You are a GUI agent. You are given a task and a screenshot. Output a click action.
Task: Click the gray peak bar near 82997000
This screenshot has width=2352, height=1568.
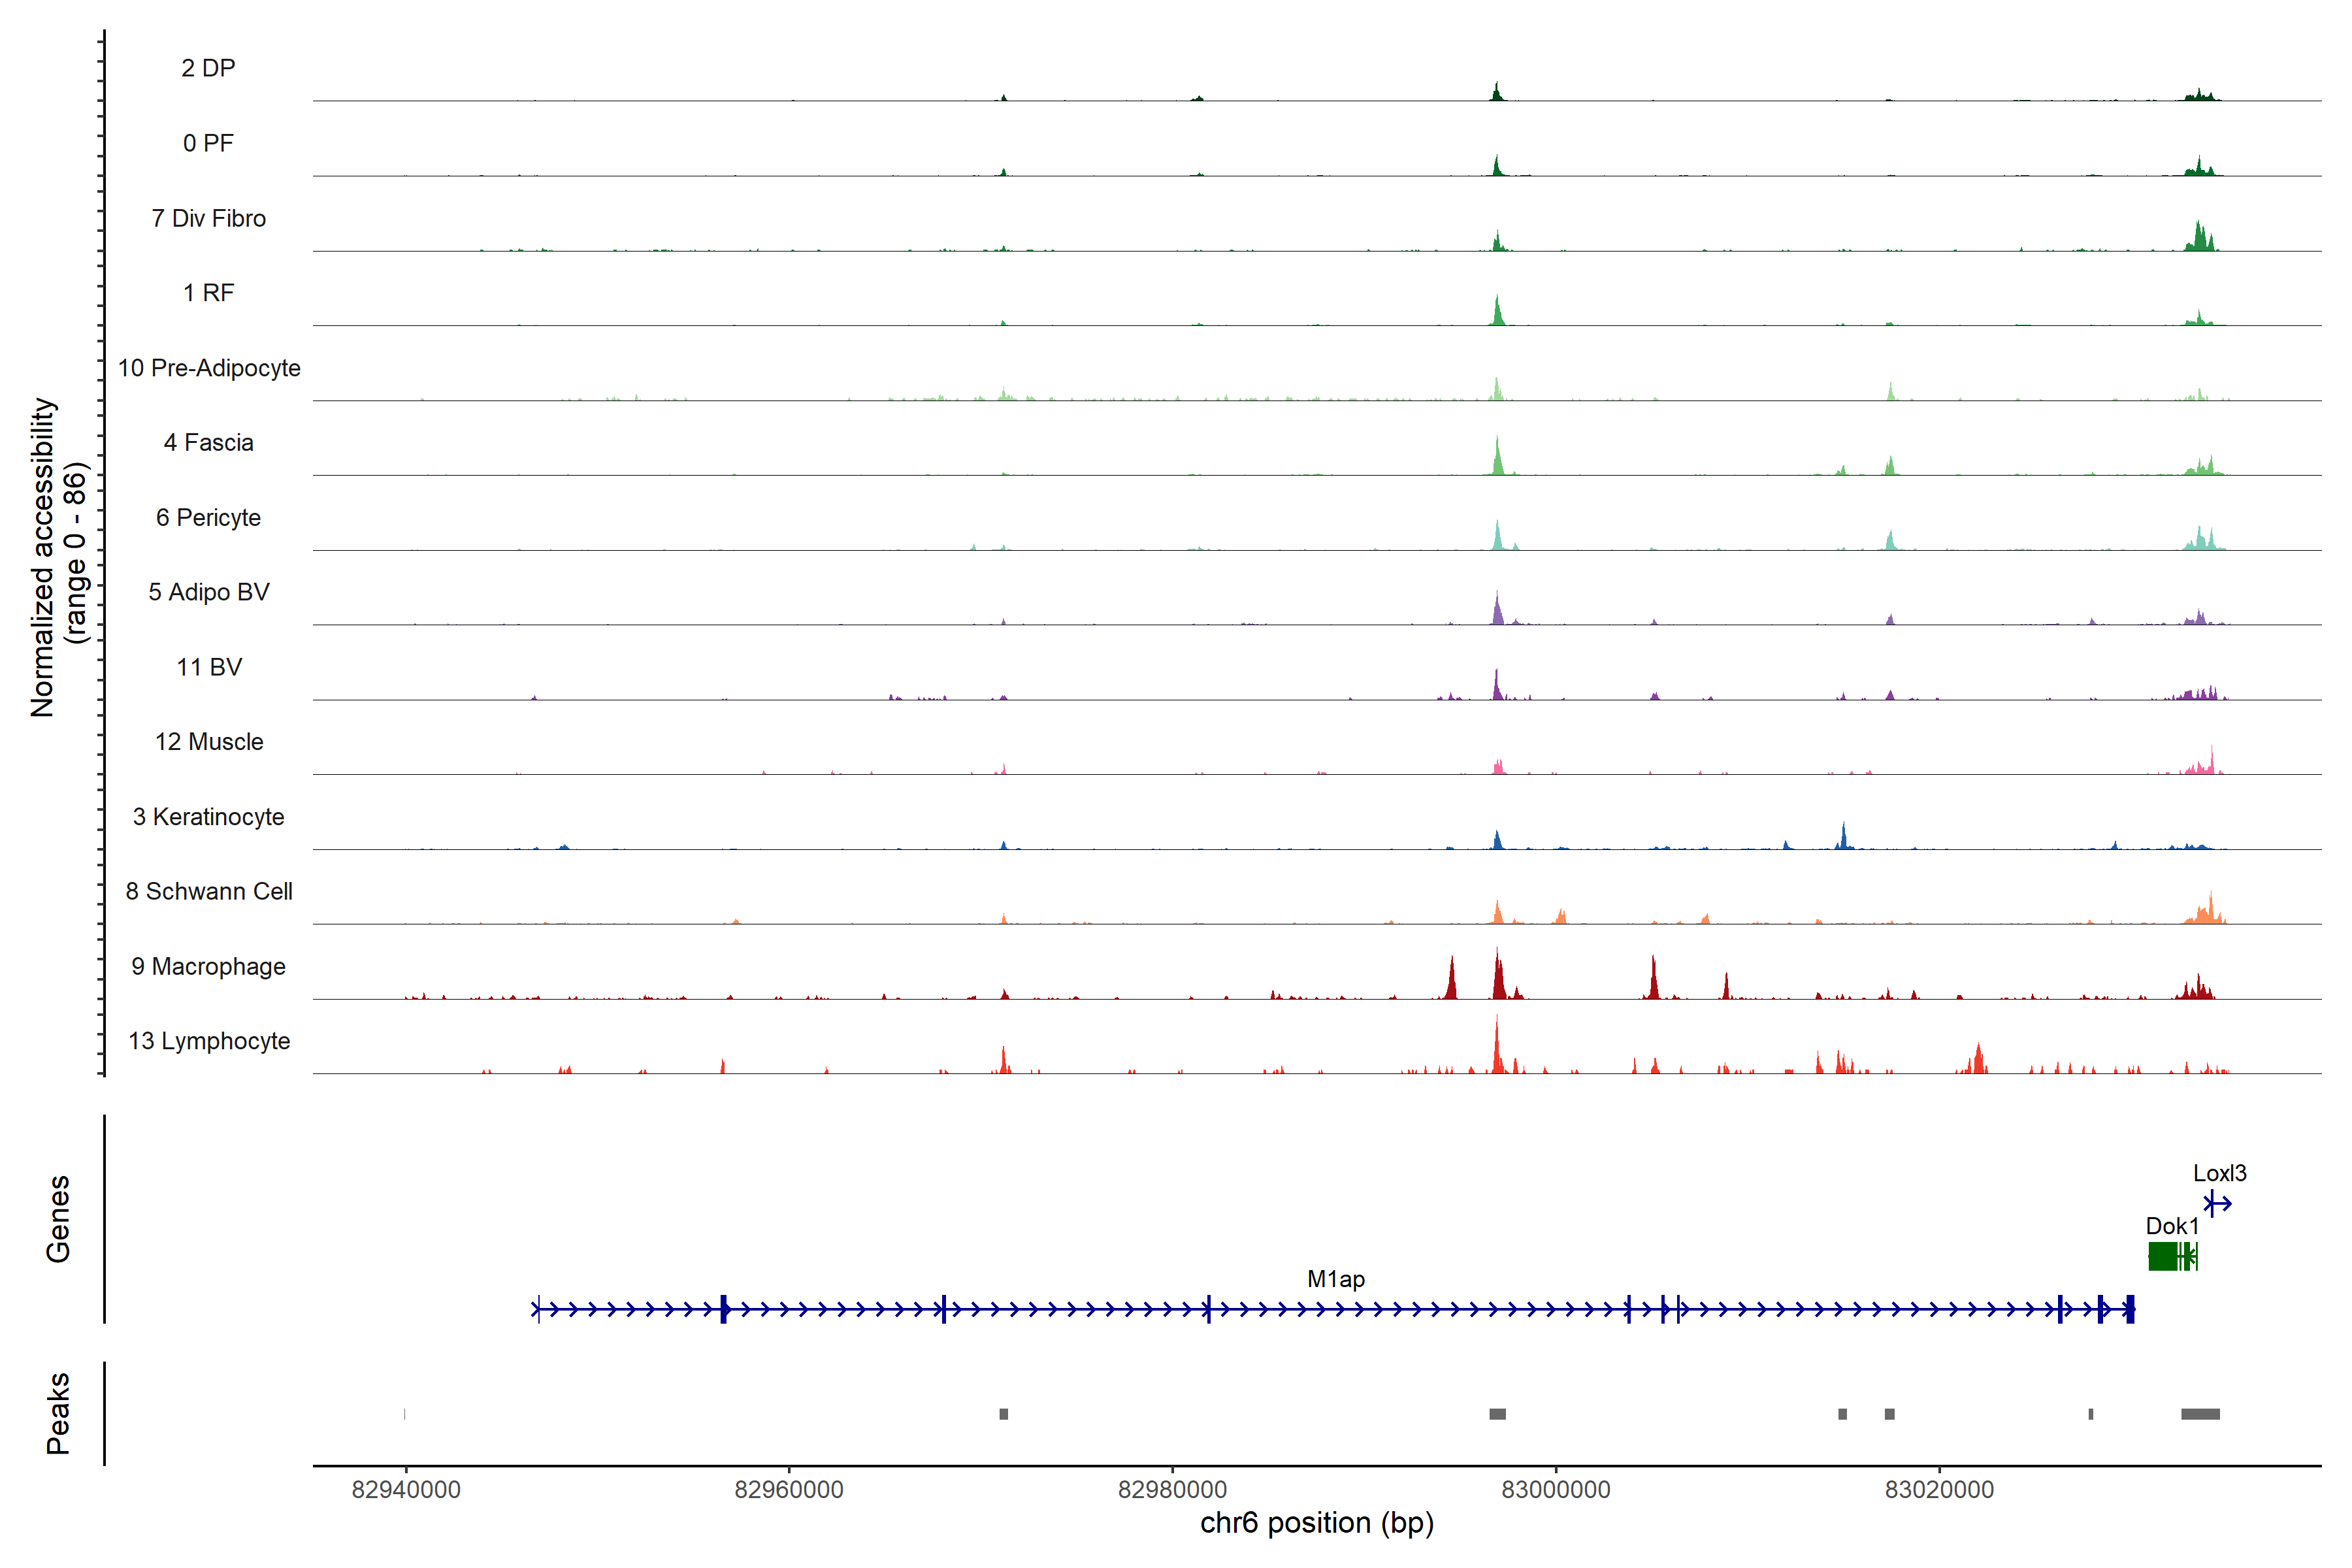[x=1497, y=1414]
